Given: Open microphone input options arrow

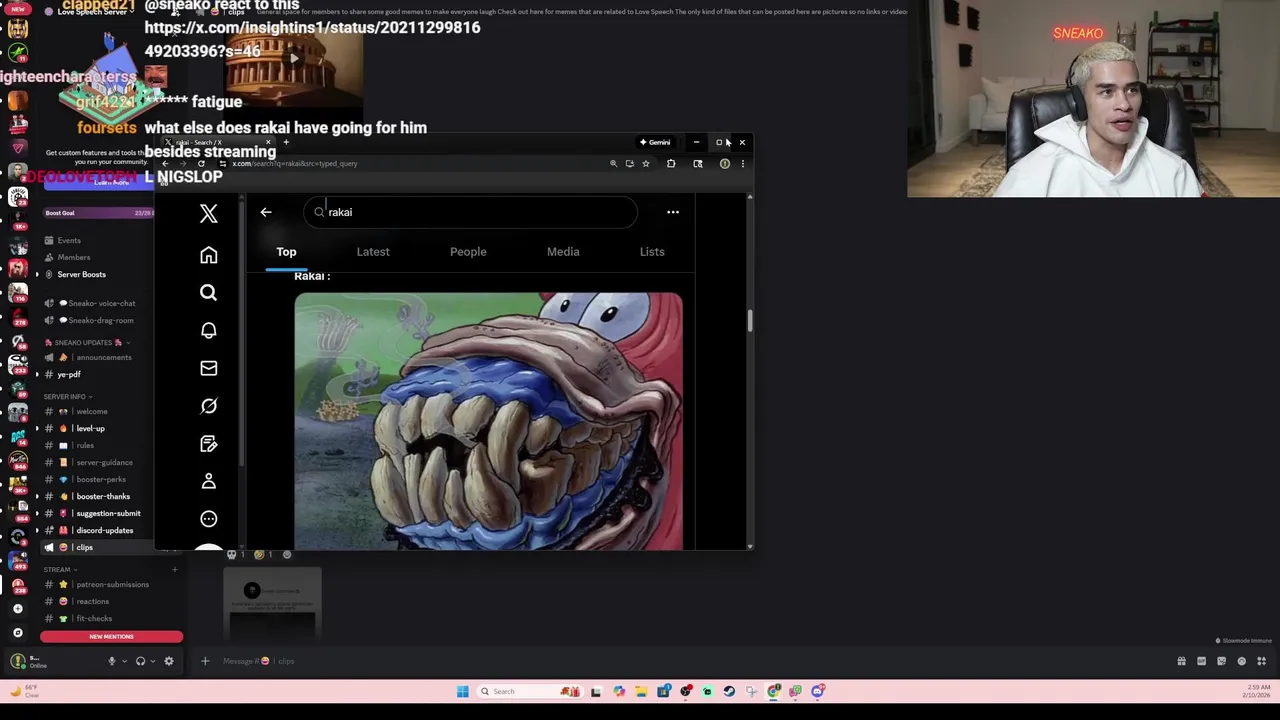Looking at the screenshot, I should pyautogui.click(x=124, y=661).
